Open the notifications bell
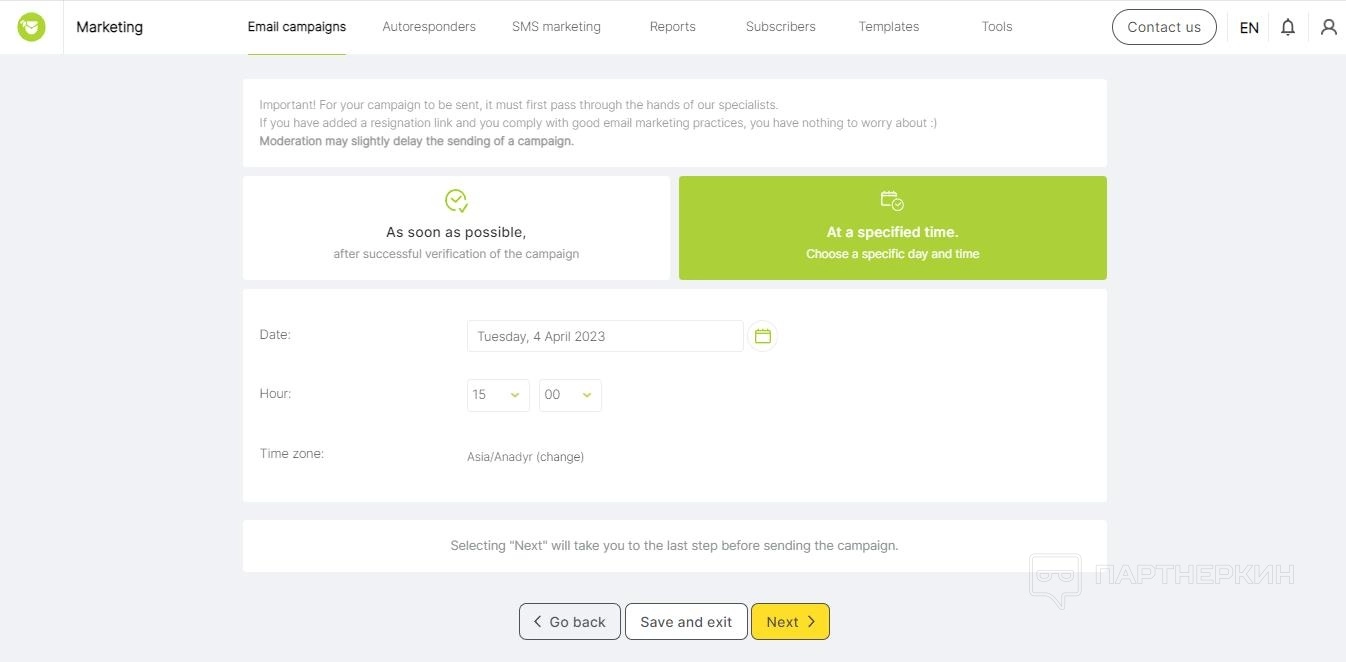The width and height of the screenshot is (1346, 662). point(1288,27)
